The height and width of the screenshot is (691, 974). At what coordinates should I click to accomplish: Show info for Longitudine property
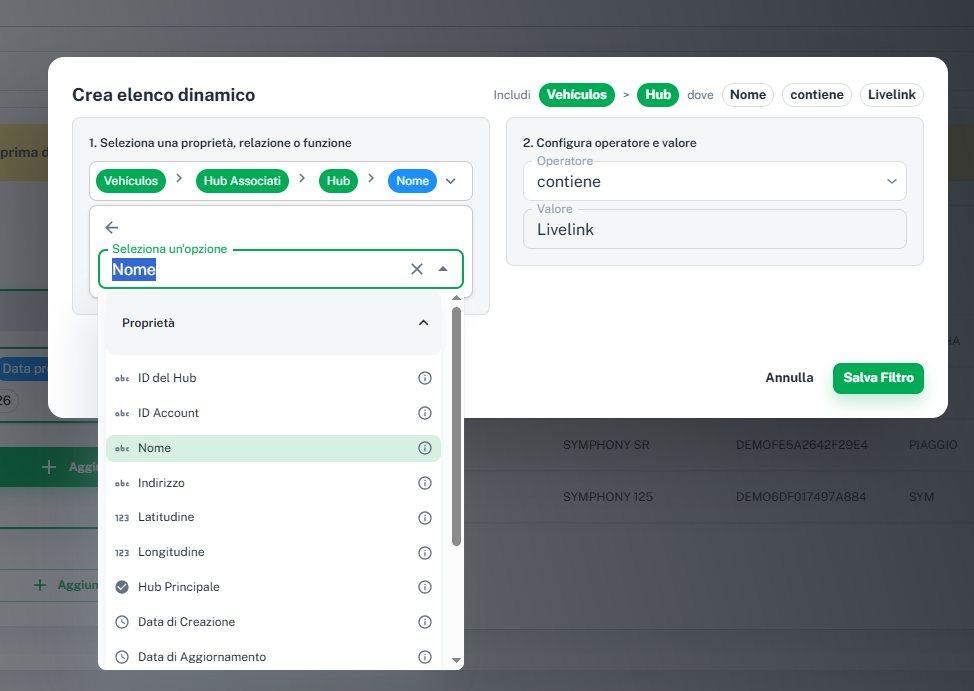[x=424, y=552]
